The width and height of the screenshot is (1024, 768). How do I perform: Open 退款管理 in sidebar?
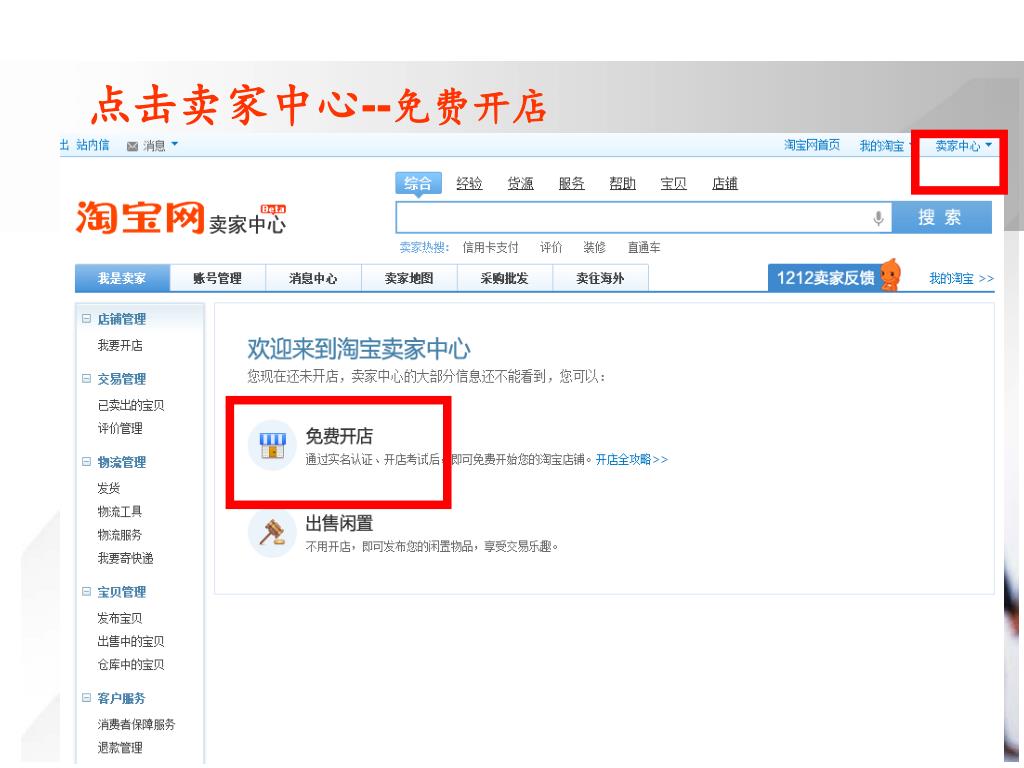120,748
